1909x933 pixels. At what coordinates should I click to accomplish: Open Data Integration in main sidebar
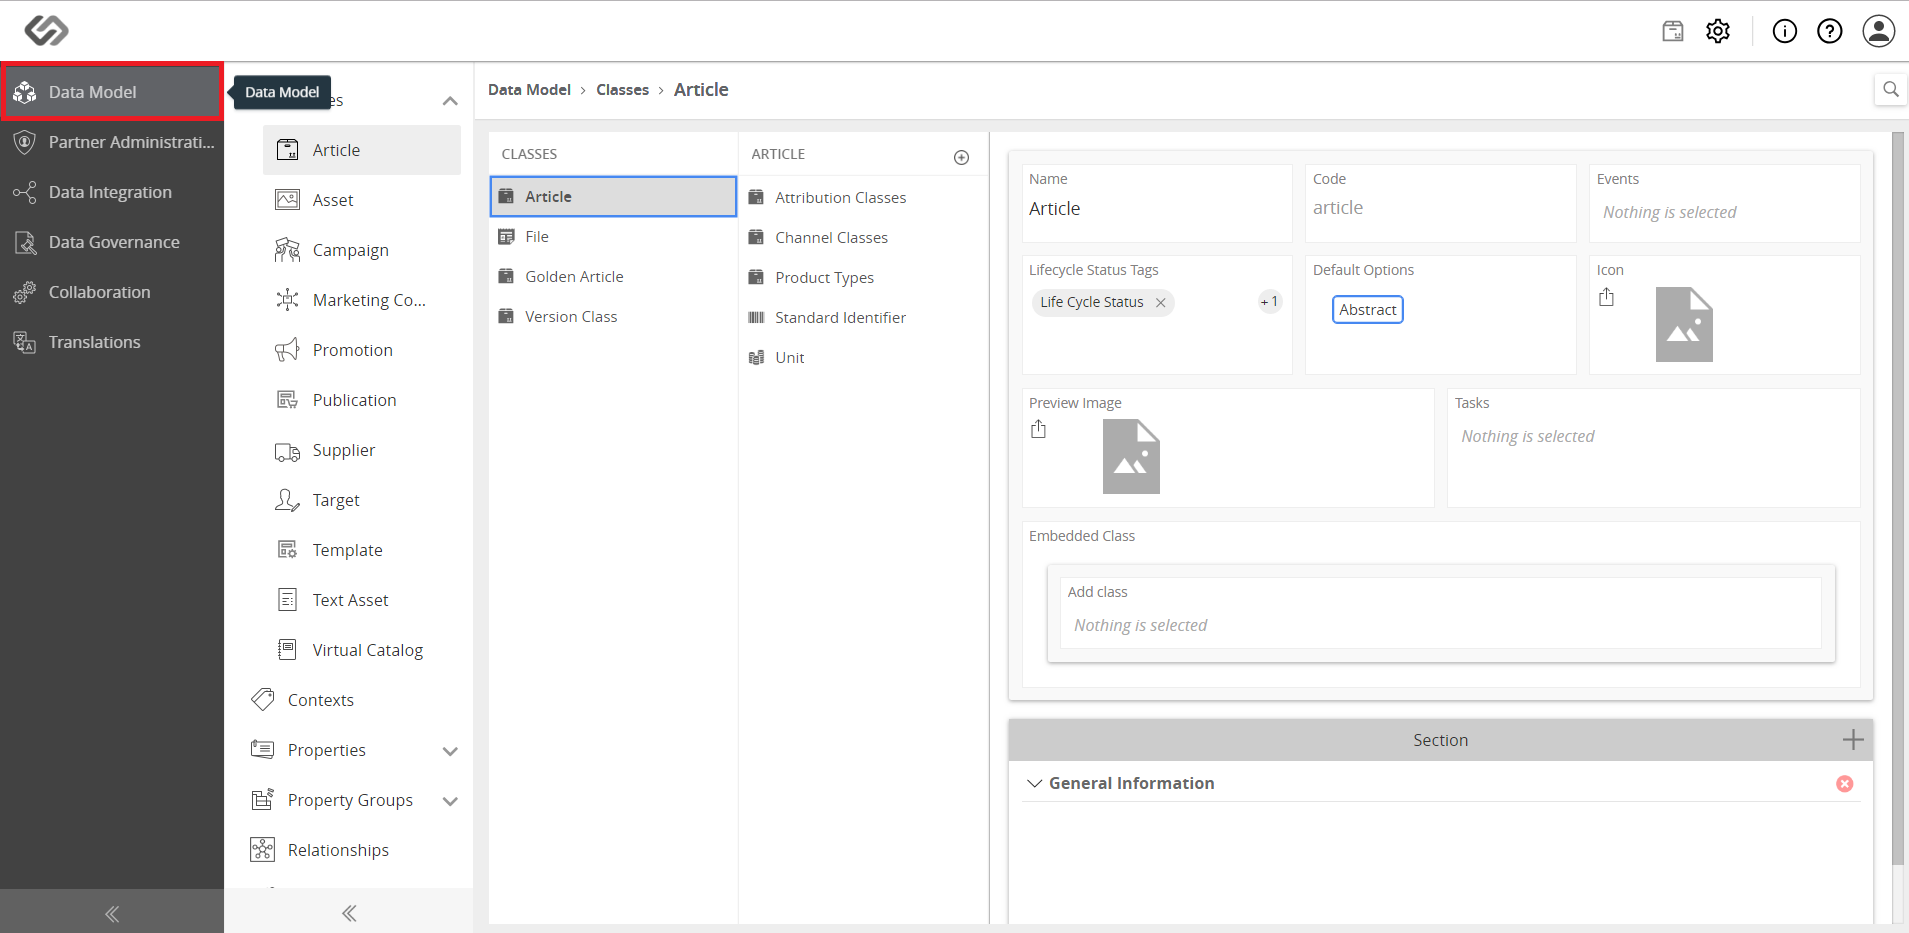[112, 192]
